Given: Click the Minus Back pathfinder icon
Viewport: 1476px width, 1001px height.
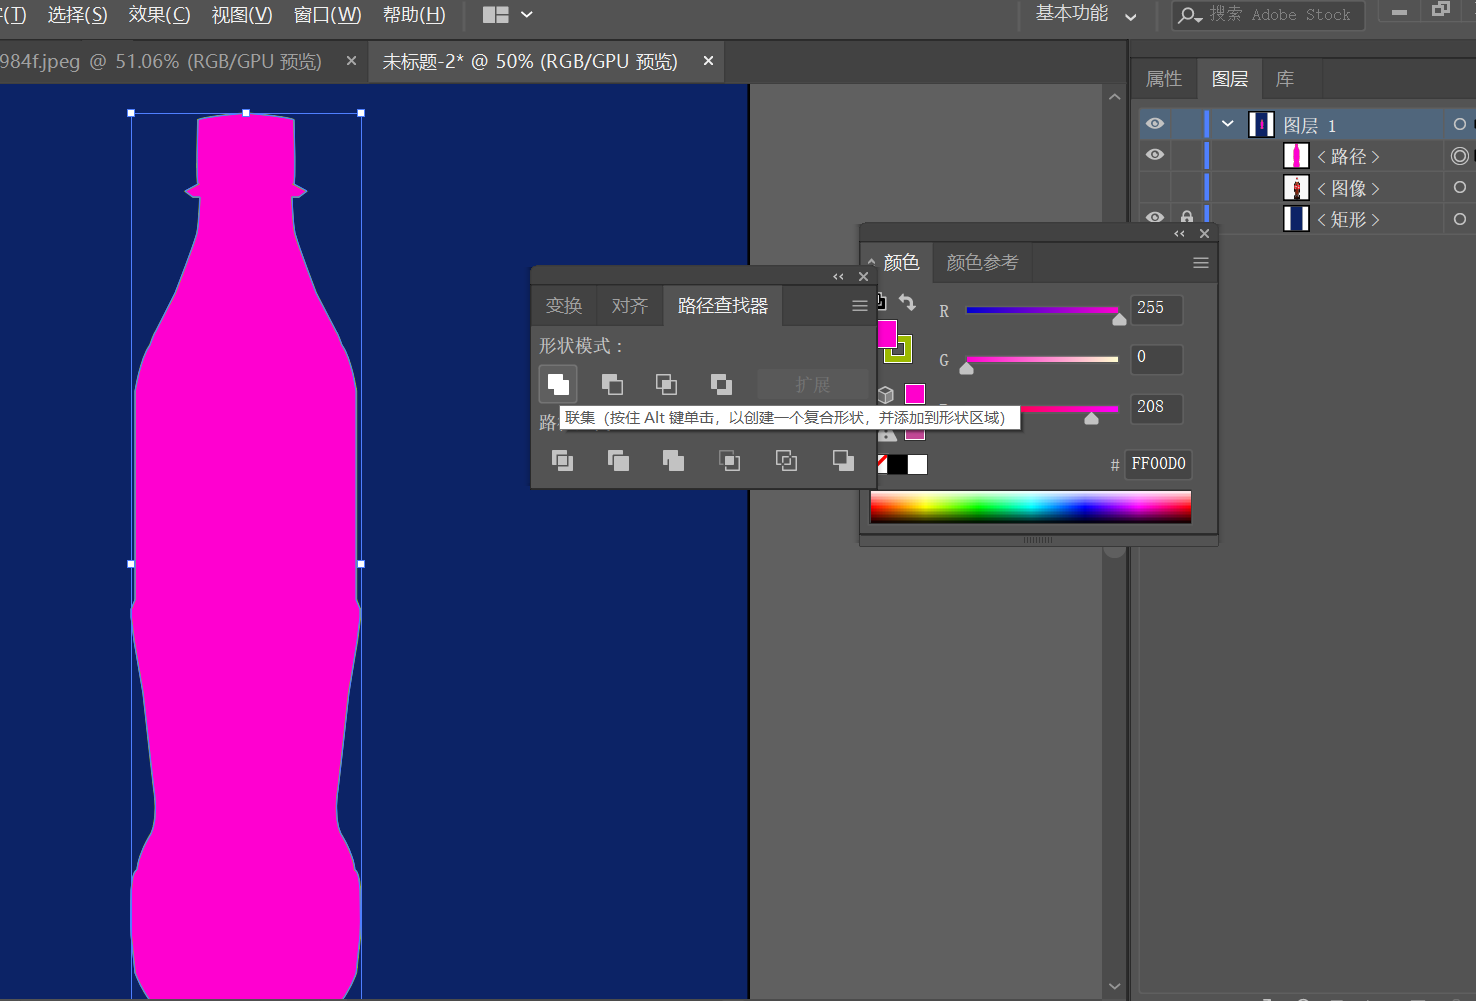Looking at the screenshot, I should tap(843, 460).
